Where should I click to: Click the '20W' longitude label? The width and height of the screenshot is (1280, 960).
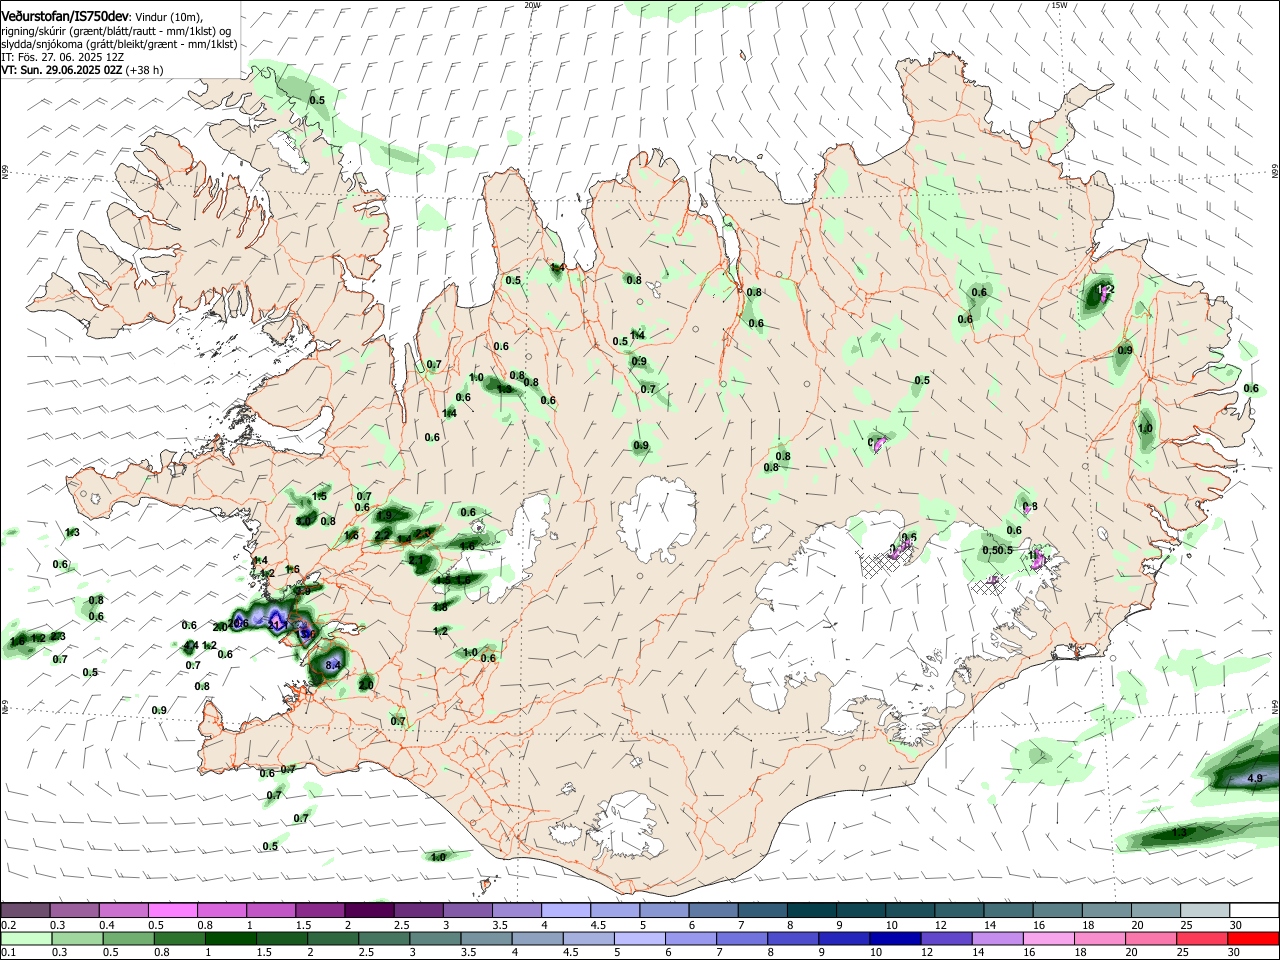pos(532,5)
